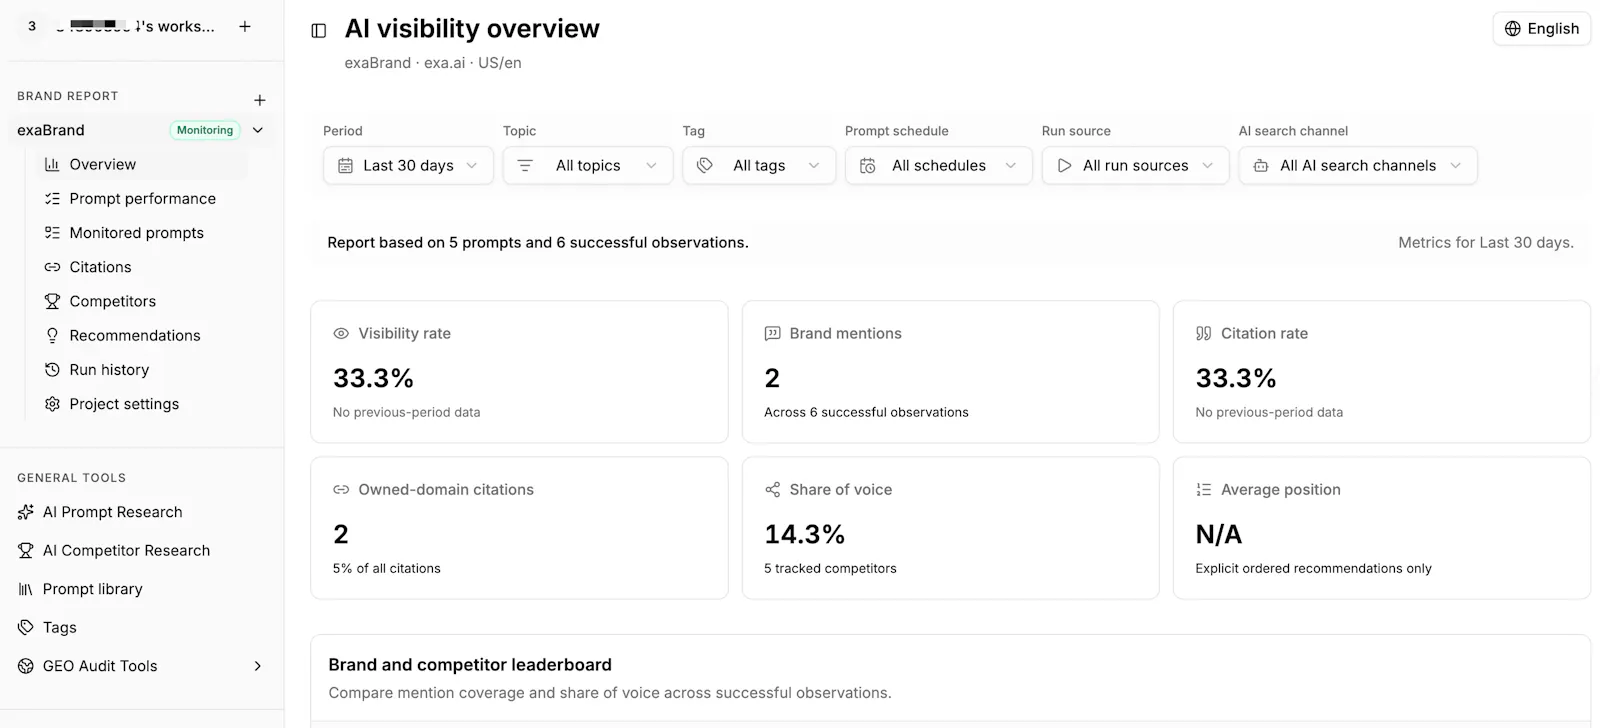Open the Citations page
Viewport: 1600px width, 728px height.
tap(142, 267)
